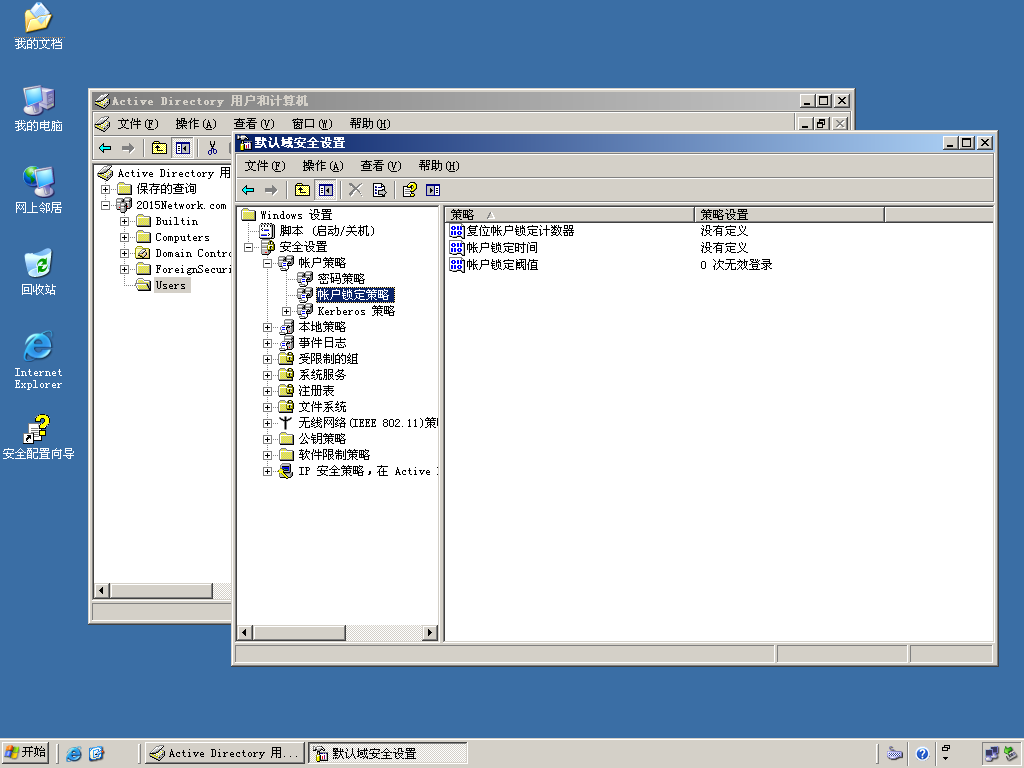Click Help icon in security settings toolbar
Viewport: 1024px width, 768px height.
pos(409,190)
